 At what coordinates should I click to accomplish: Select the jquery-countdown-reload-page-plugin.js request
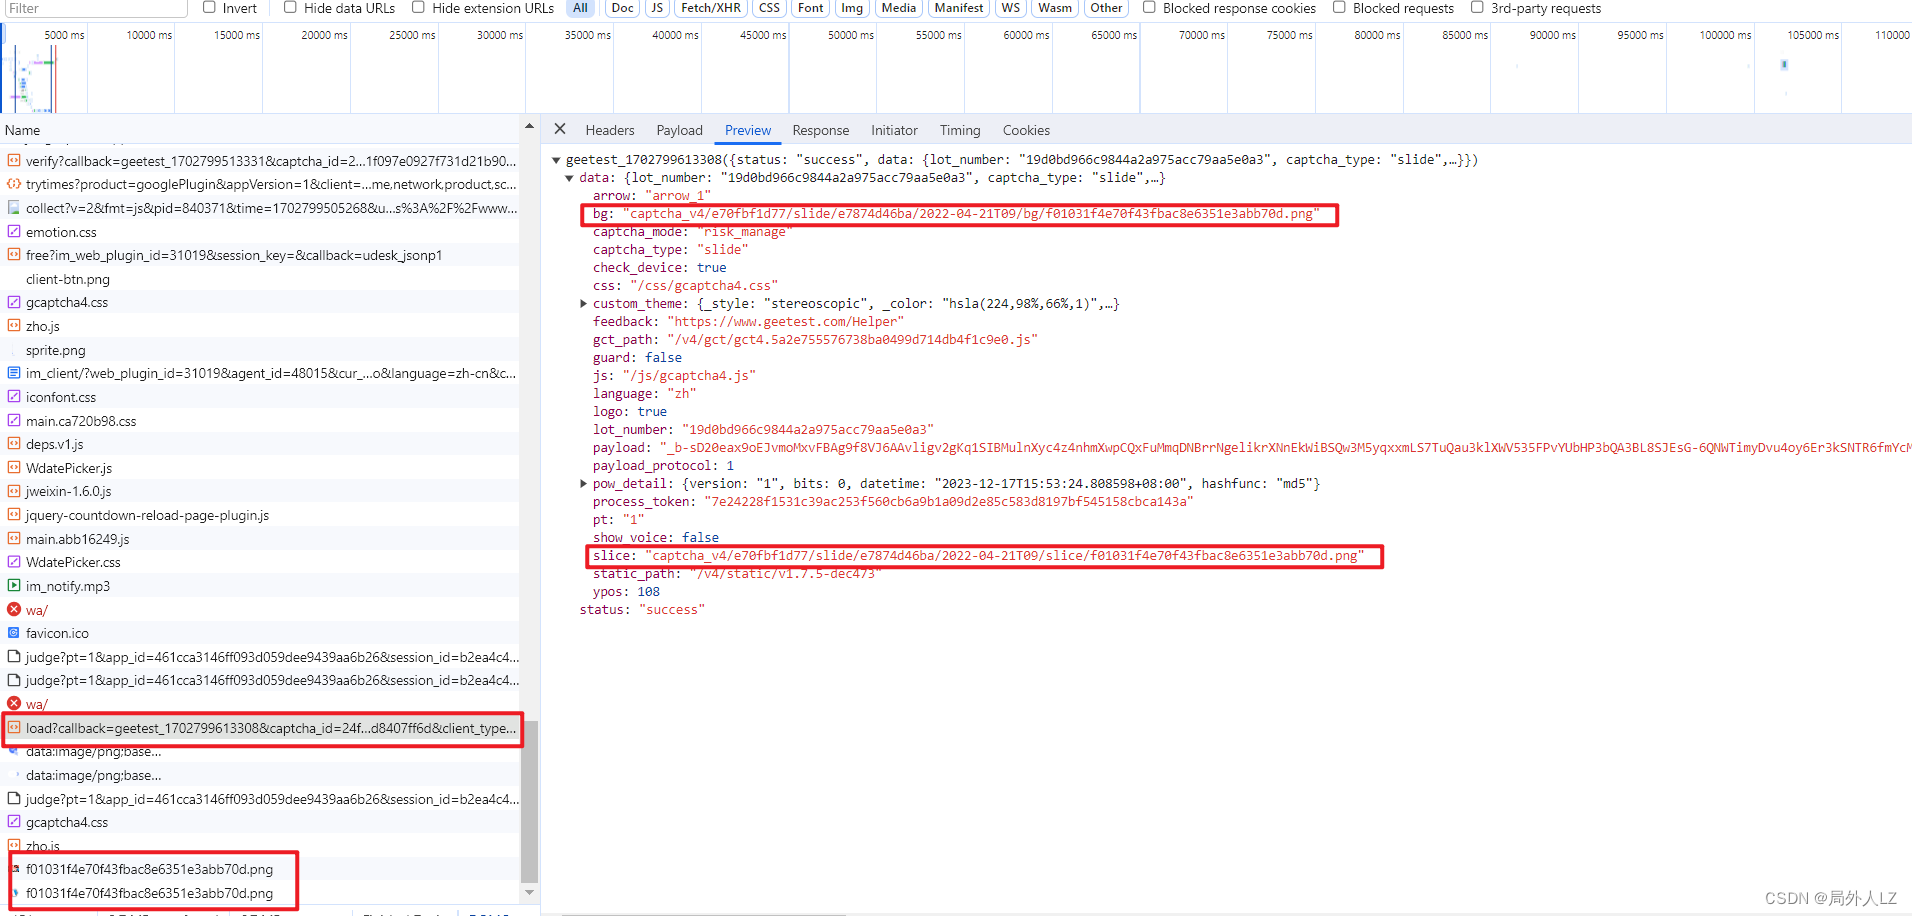[x=260, y=515]
